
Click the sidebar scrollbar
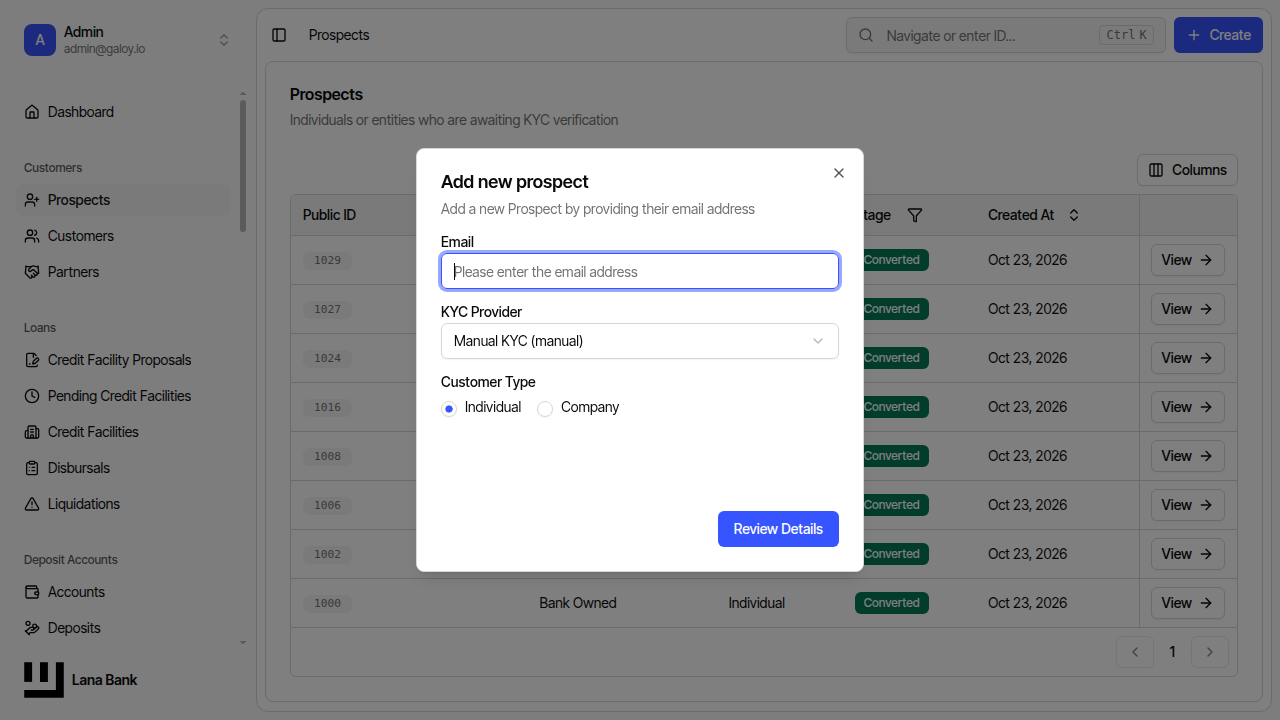tap(243, 166)
